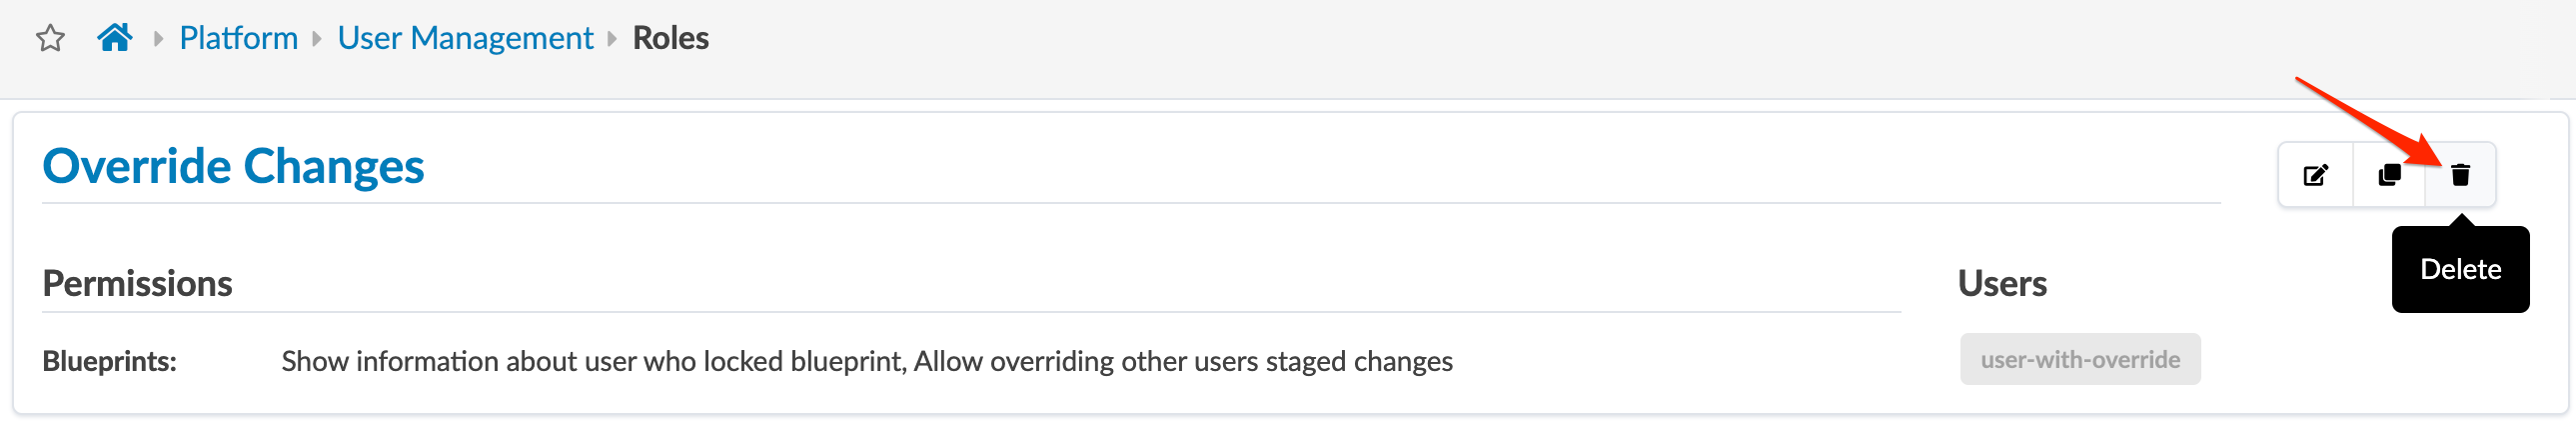Click the Blueprints permission label

(x=109, y=362)
